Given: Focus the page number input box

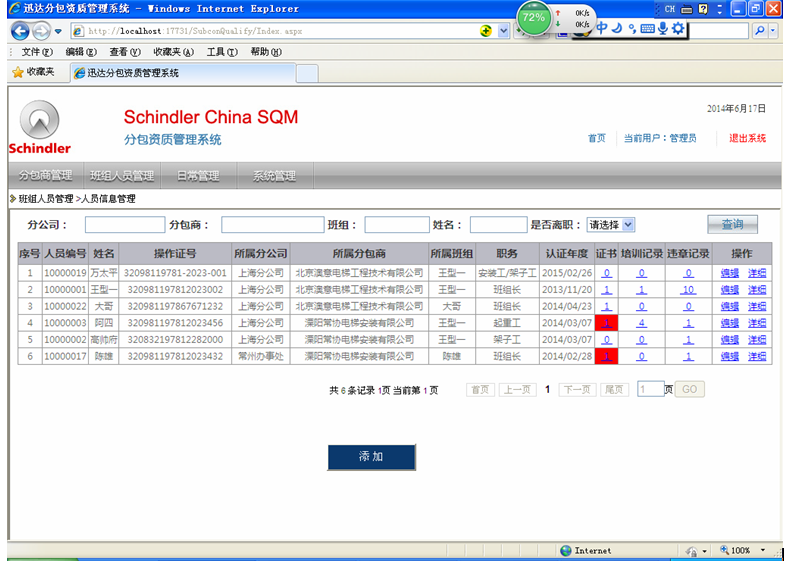Looking at the screenshot, I should (651, 389).
